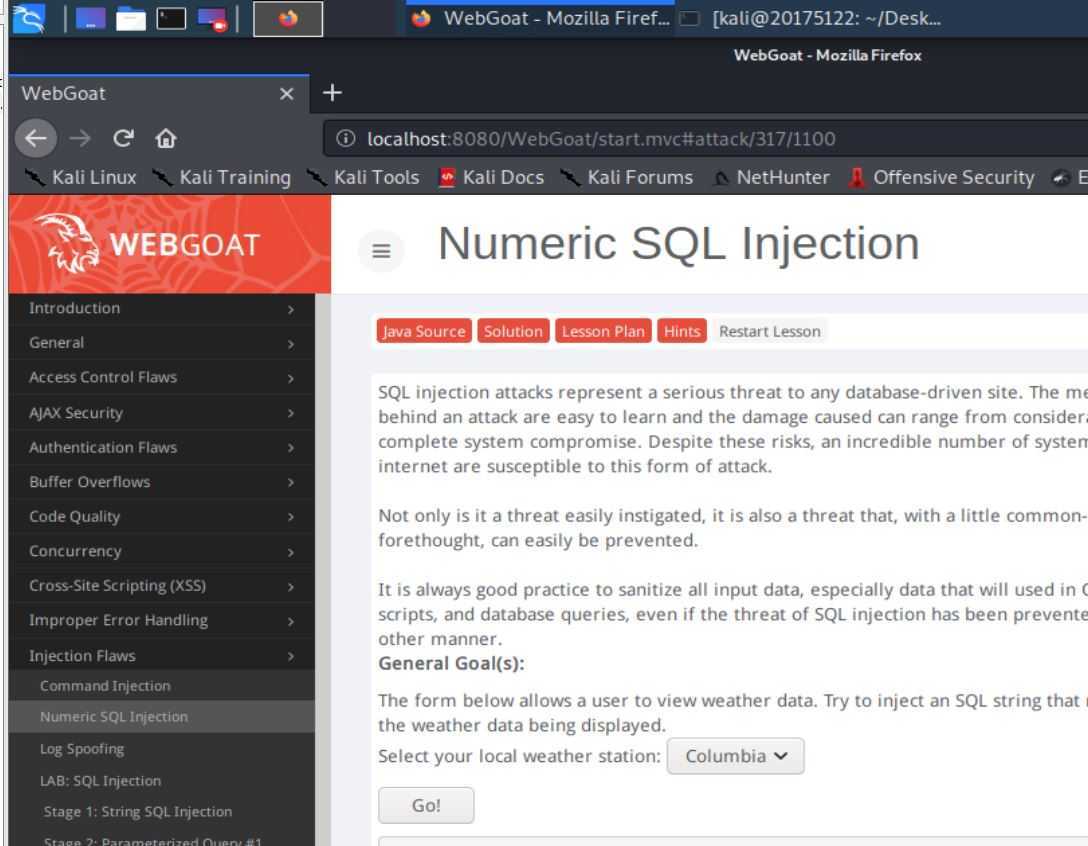Collapse the Injection Flaws category
Screen dimensions: 1088x846
click(162, 656)
